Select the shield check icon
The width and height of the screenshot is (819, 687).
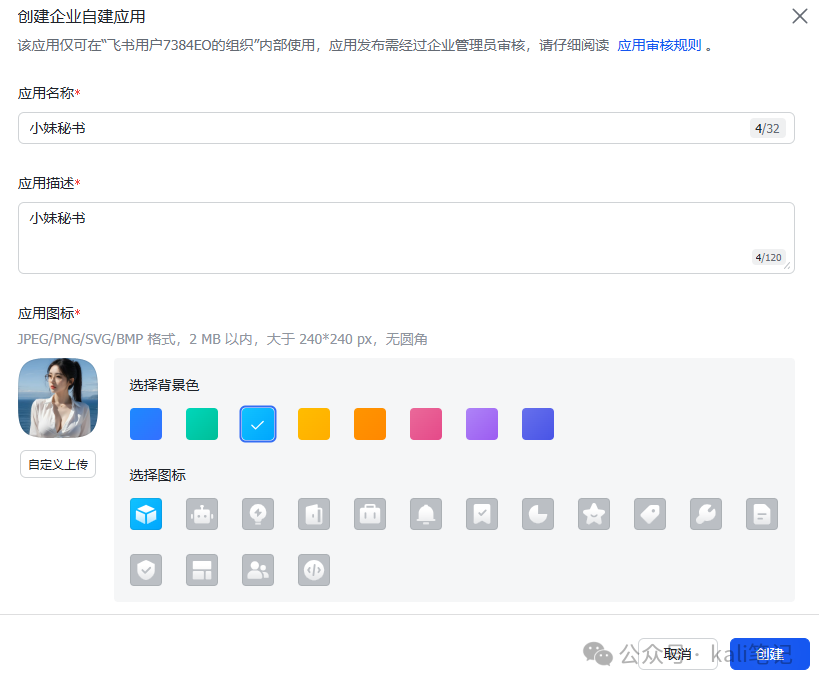coord(145,569)
